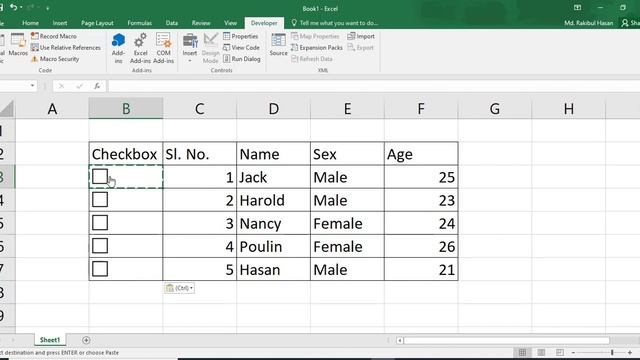Image resolution: width=640 pixels, height=360 pixels.
Task: Select the Sheet1 tab
Action: click(50, 340)
